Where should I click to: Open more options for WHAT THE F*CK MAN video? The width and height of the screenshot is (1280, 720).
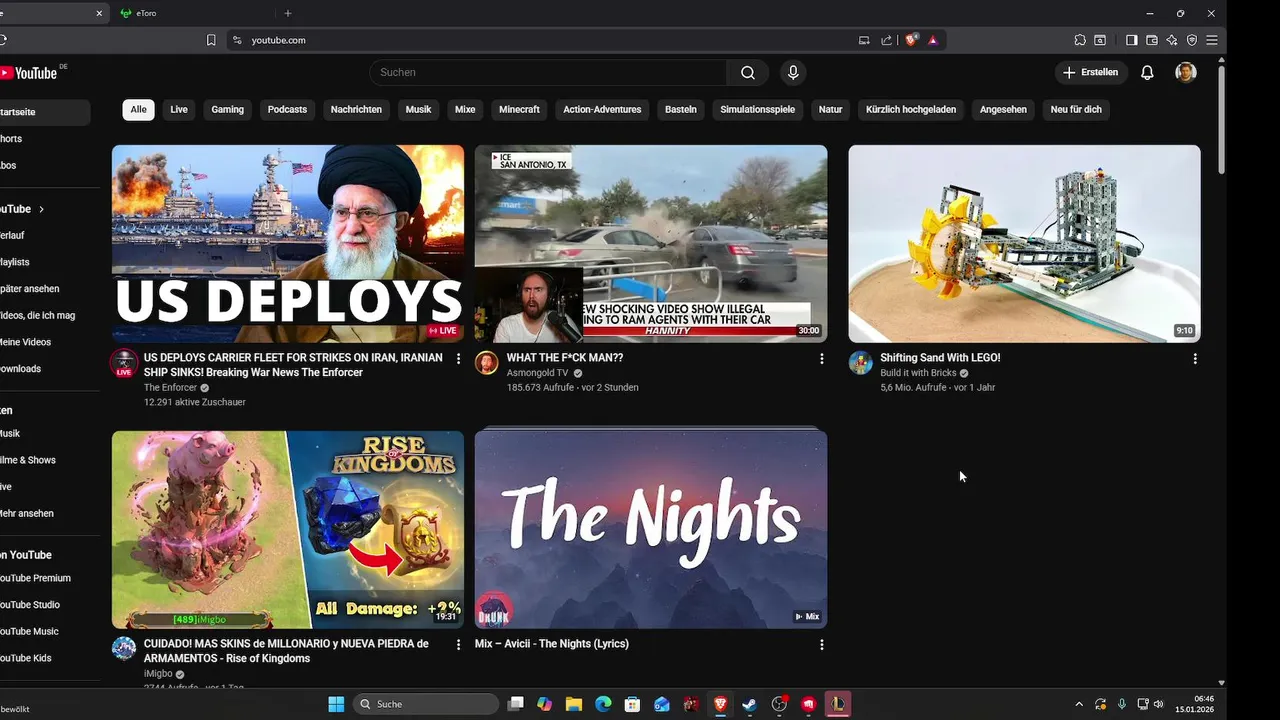coord(822,358)
